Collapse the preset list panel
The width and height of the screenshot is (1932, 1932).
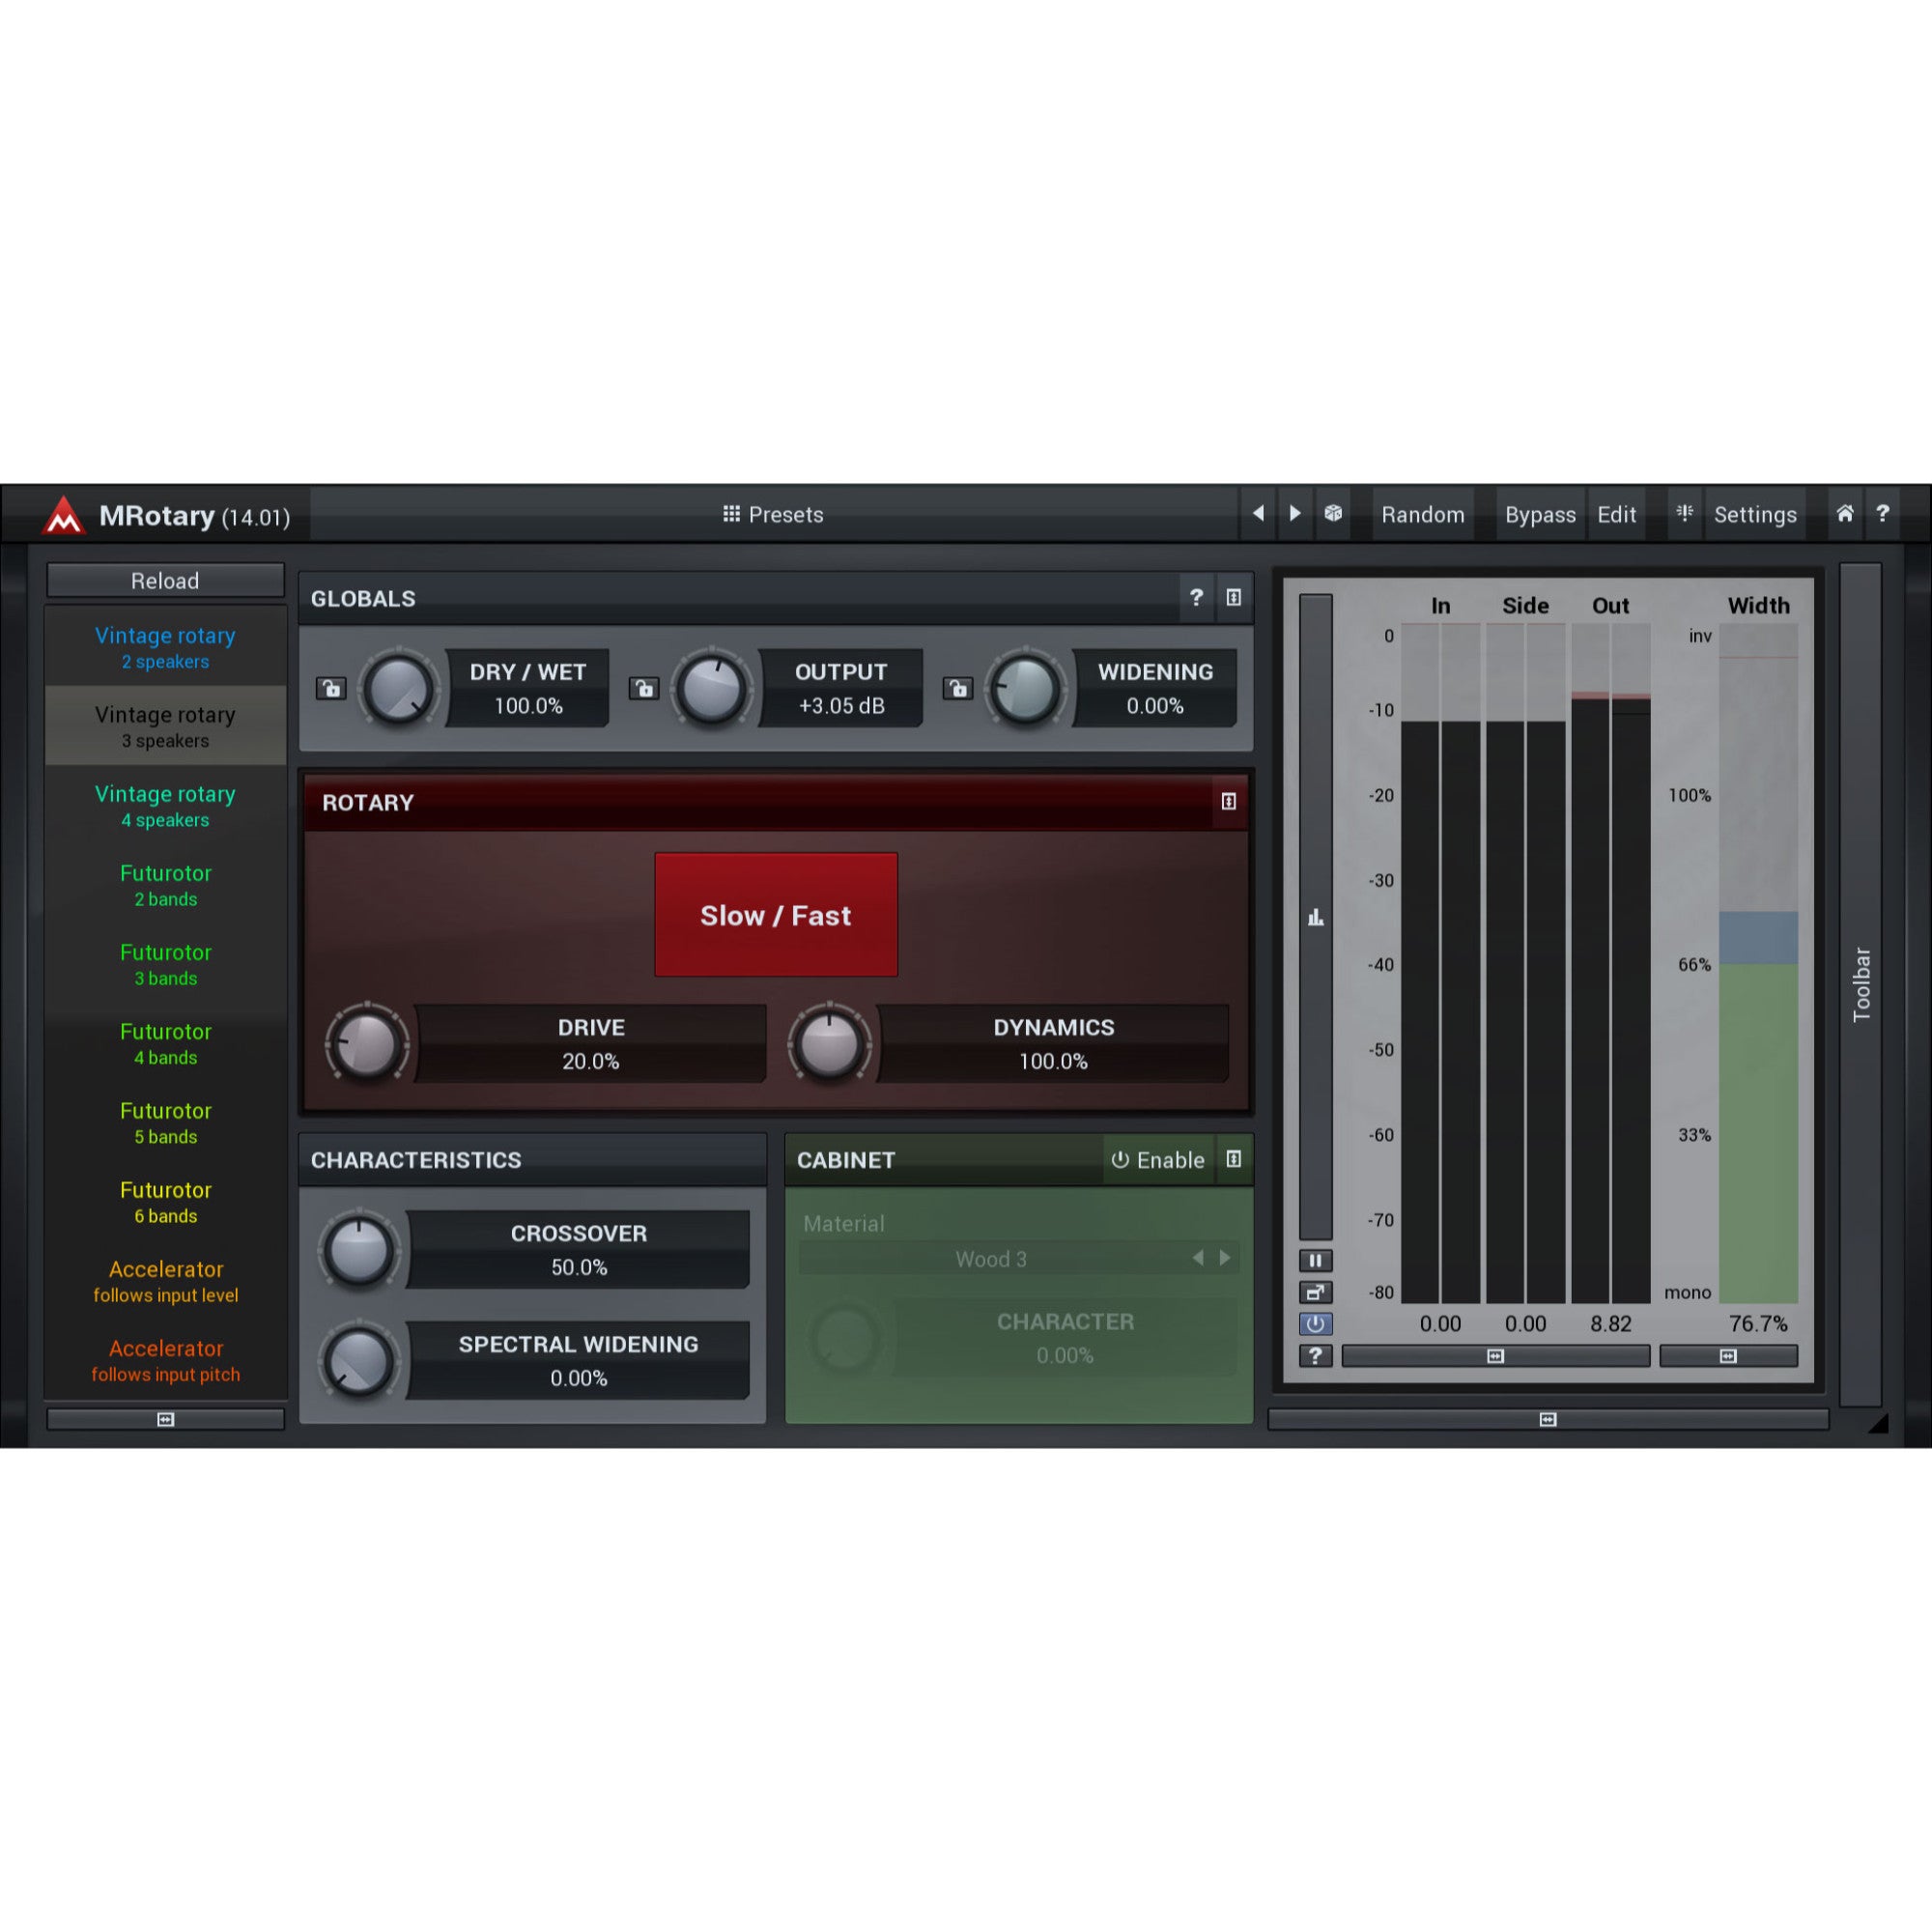(166, 1419)
